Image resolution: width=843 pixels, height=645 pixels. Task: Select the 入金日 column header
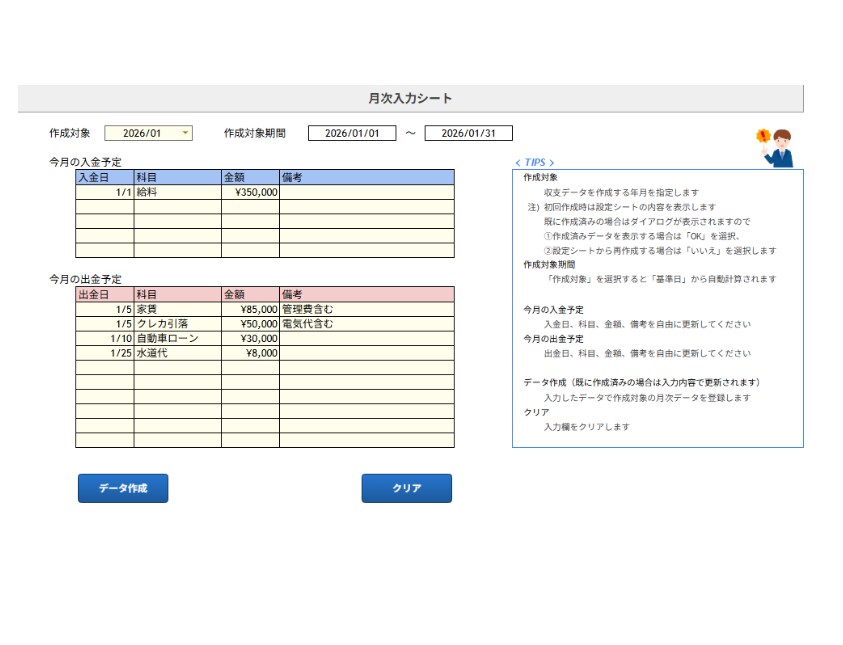coord(105,177)
